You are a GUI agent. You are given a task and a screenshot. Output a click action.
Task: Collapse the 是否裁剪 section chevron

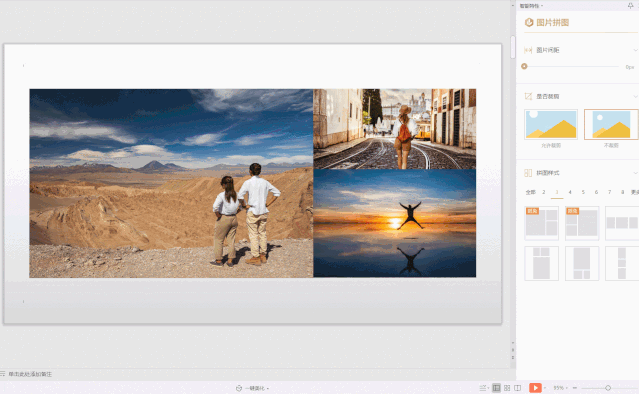(635, 97)
